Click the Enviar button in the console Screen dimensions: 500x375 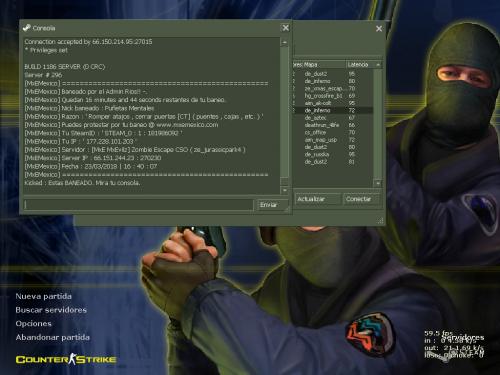[272, 205]
